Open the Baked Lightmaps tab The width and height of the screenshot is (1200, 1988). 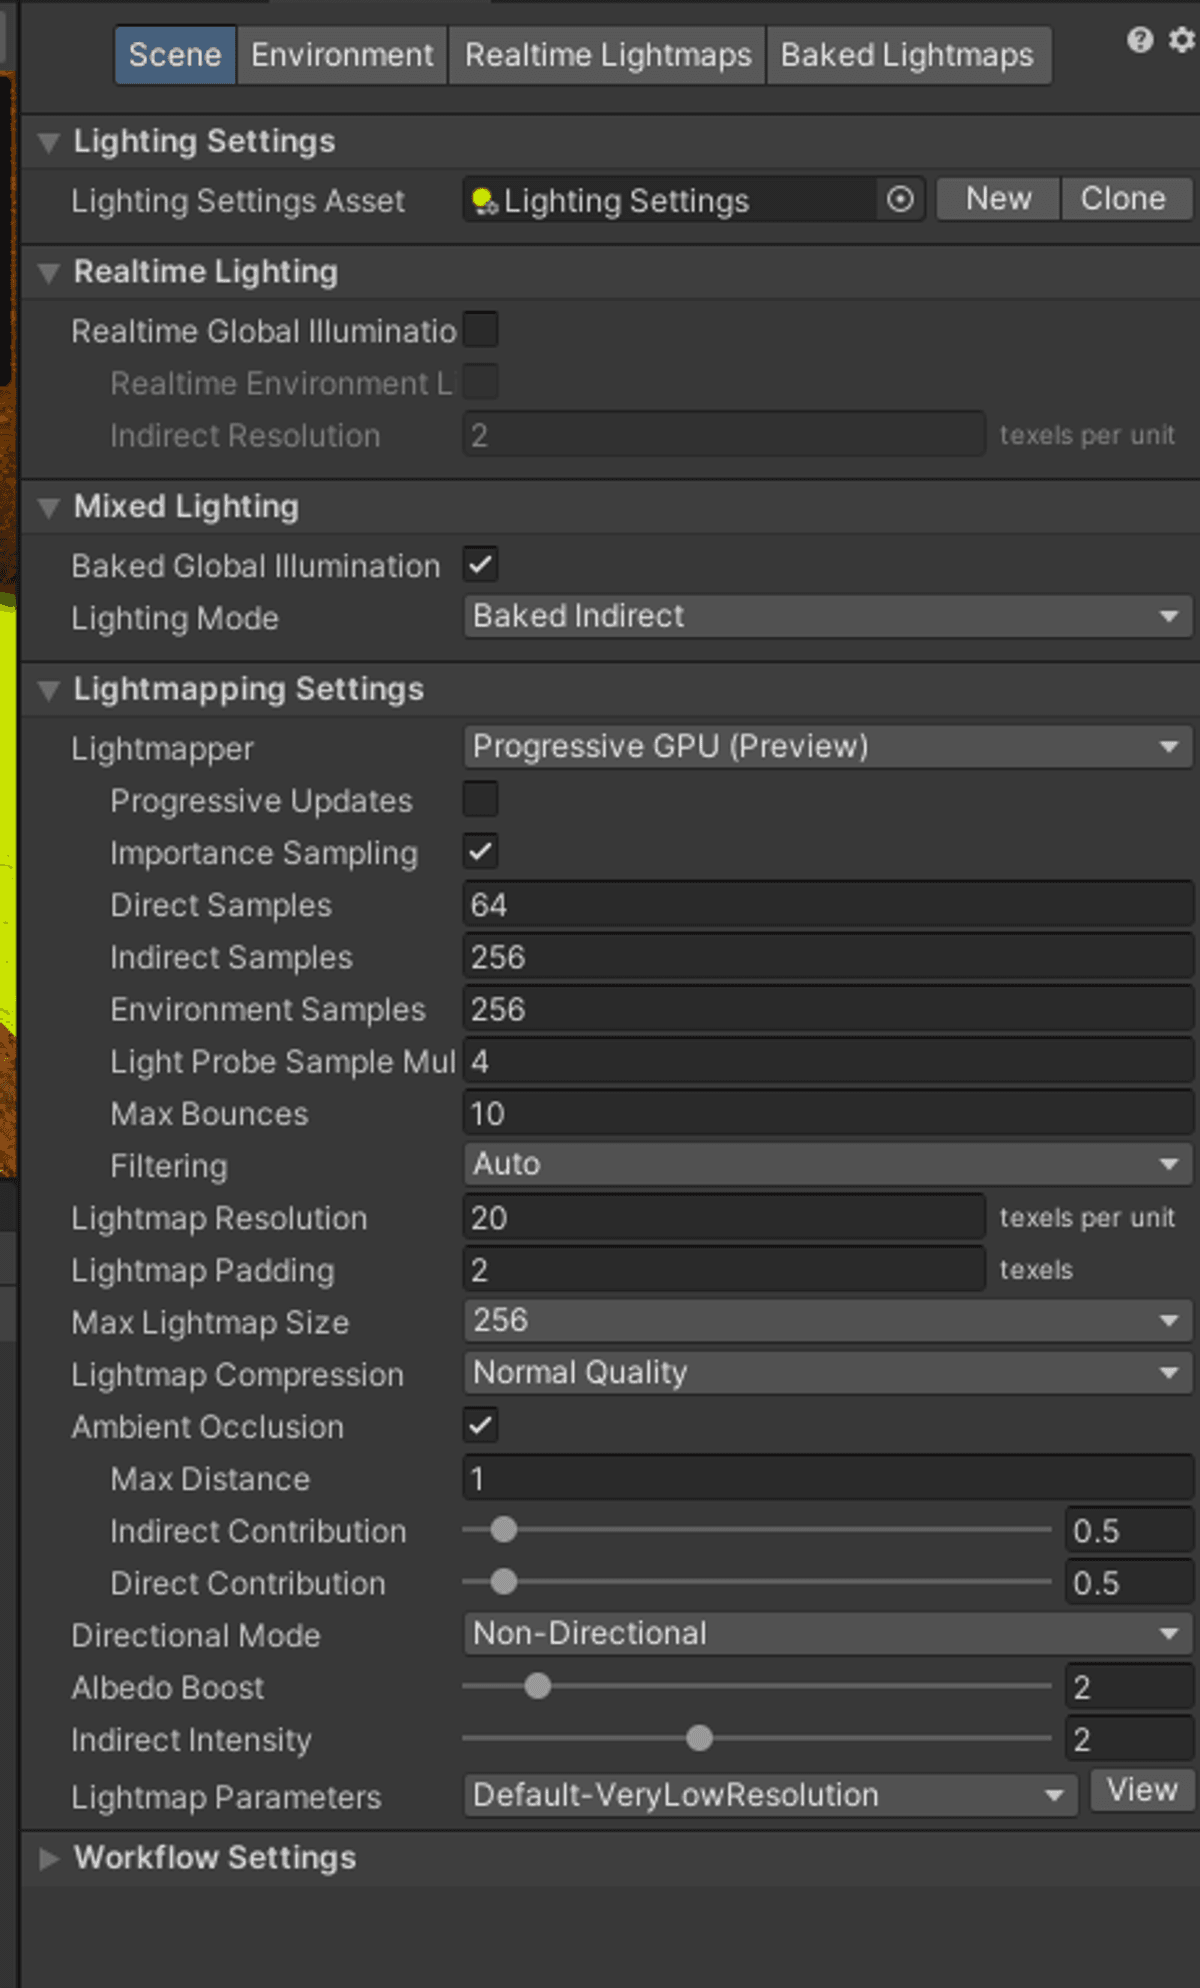[908, 55]
